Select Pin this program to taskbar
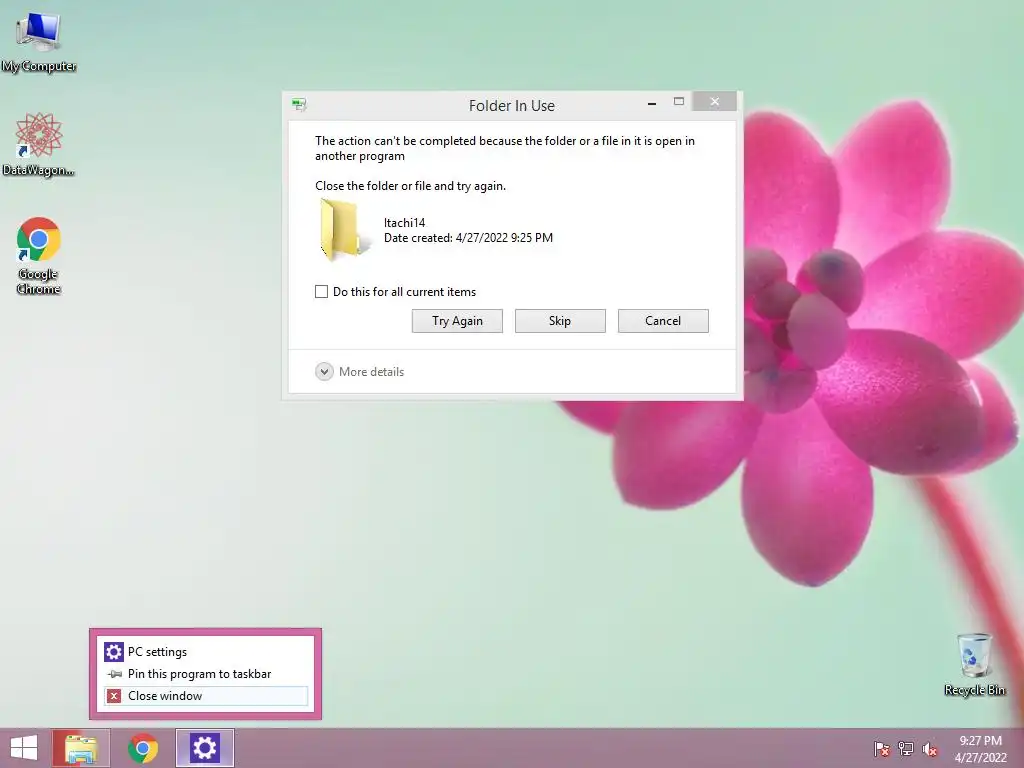1024x768 pixels. pos(206,674)
